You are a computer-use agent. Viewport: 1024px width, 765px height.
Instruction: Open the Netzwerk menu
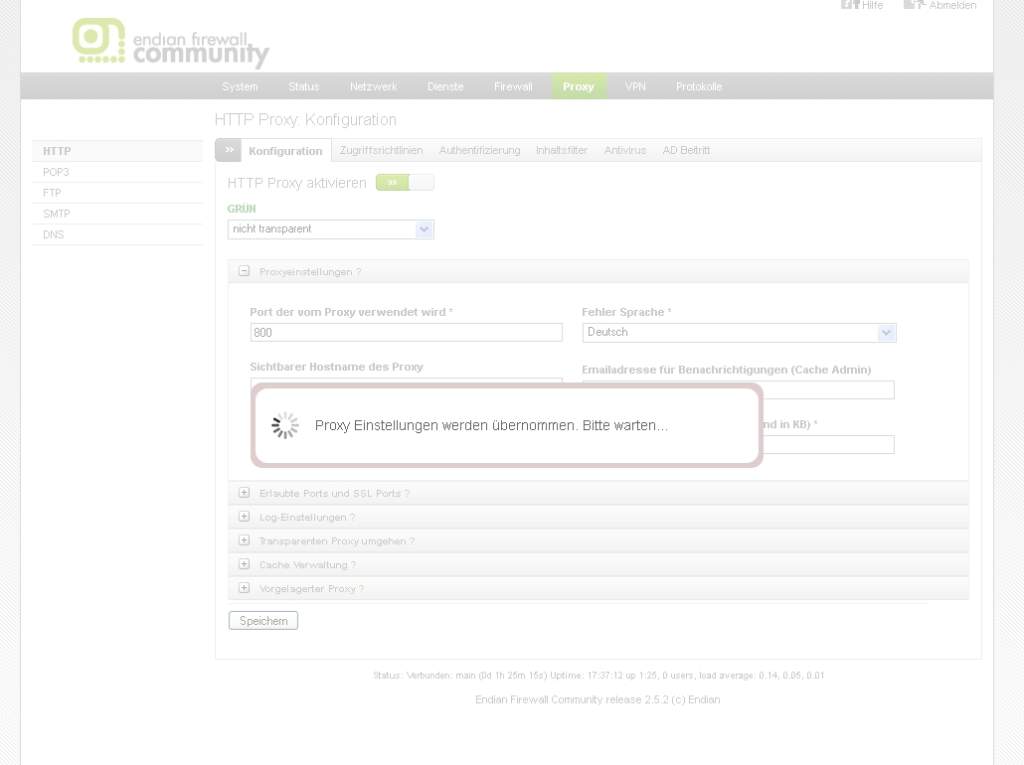coord(373,87)
